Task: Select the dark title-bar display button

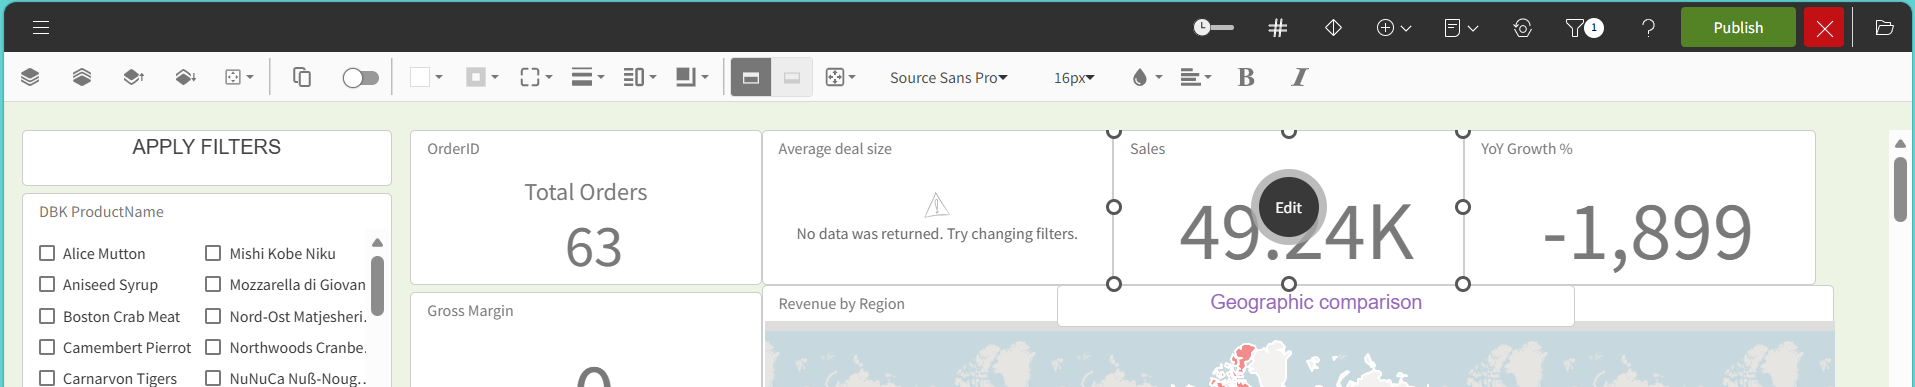Action: [x=751, y=77]
